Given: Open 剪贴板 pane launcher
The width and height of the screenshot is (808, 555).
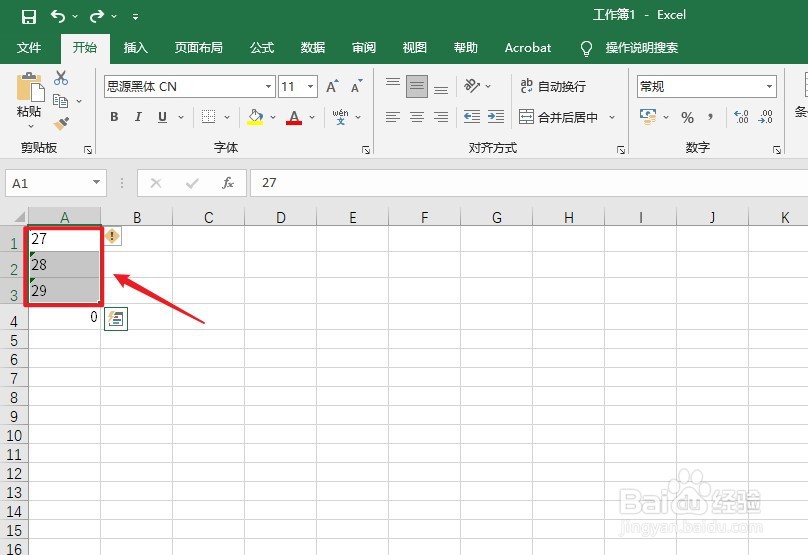Looking at the screenshot, I should 88,149.
